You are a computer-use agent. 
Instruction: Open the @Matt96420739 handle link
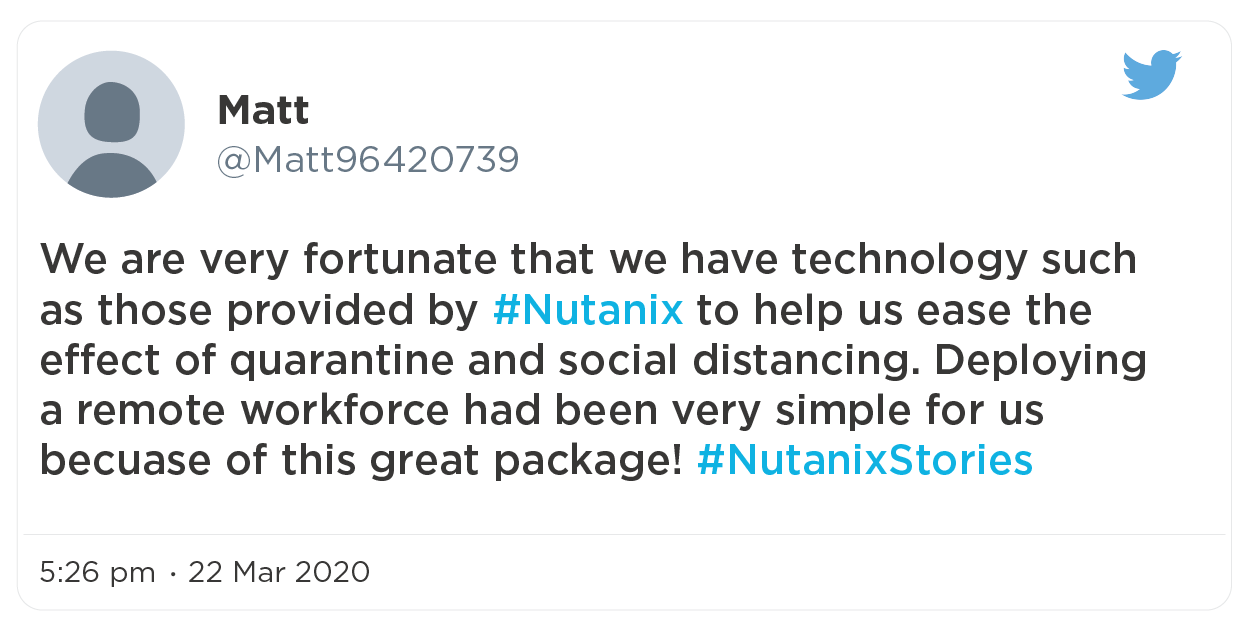[368, 160]
